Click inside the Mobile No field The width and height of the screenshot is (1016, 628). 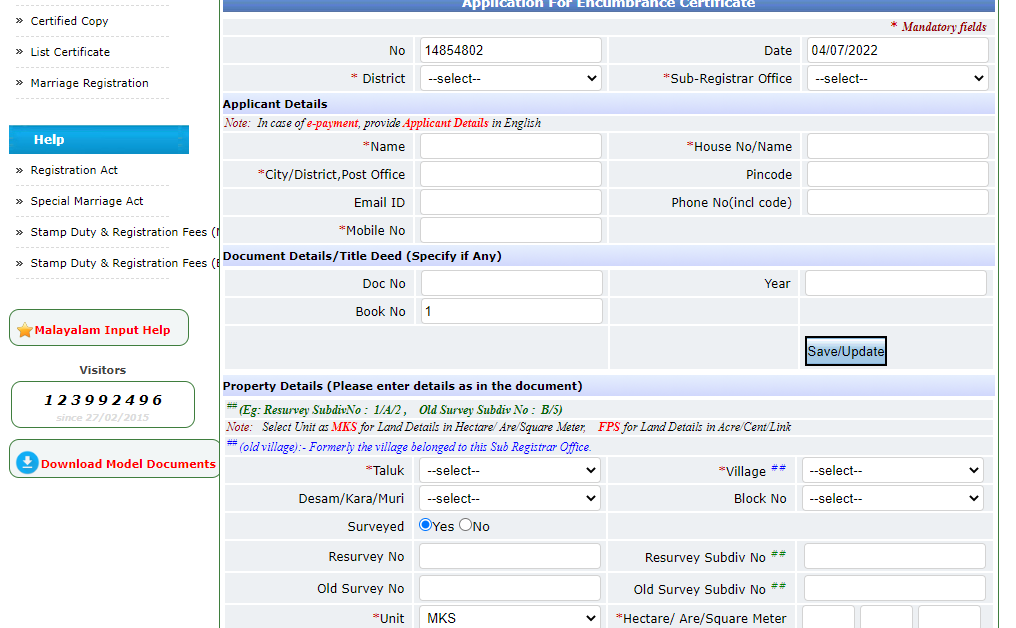510,229
